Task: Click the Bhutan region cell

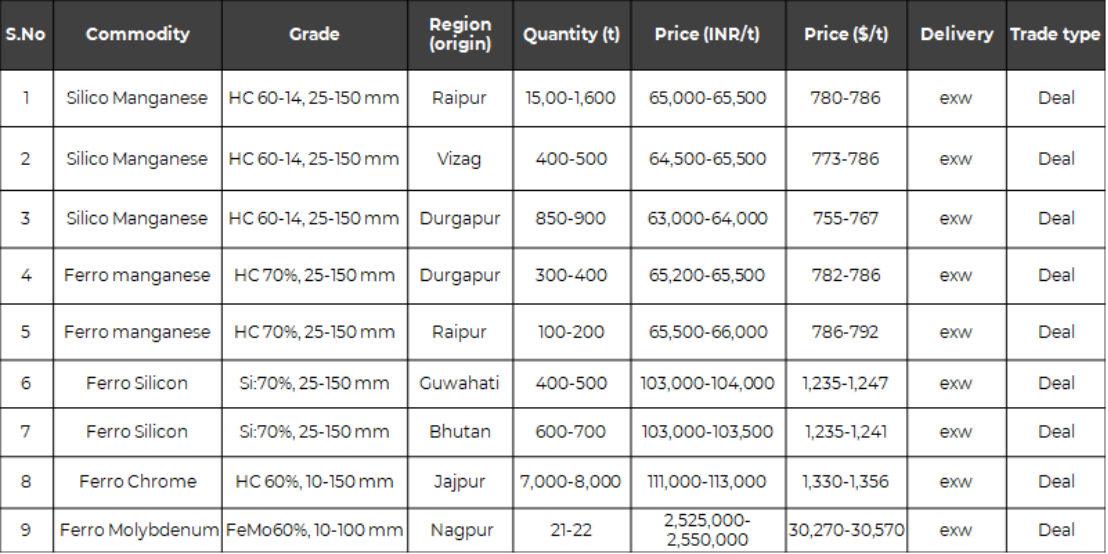Action: 459,432
